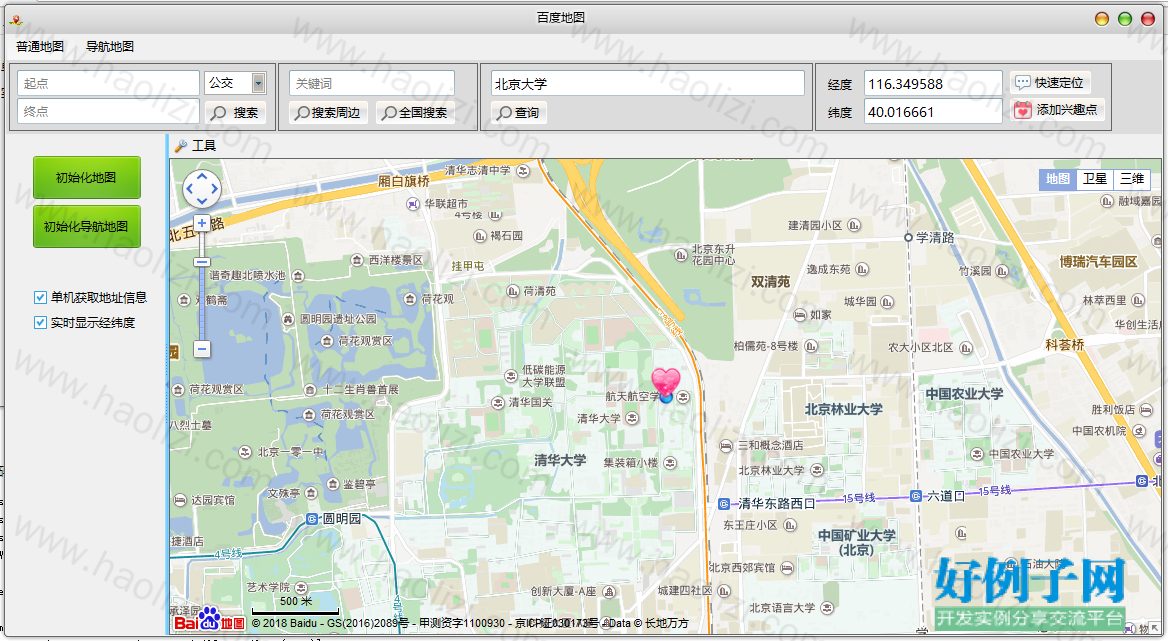1168x641 pixels.
Task: Click the 清华大学 map label
Action: pos(560,460)
